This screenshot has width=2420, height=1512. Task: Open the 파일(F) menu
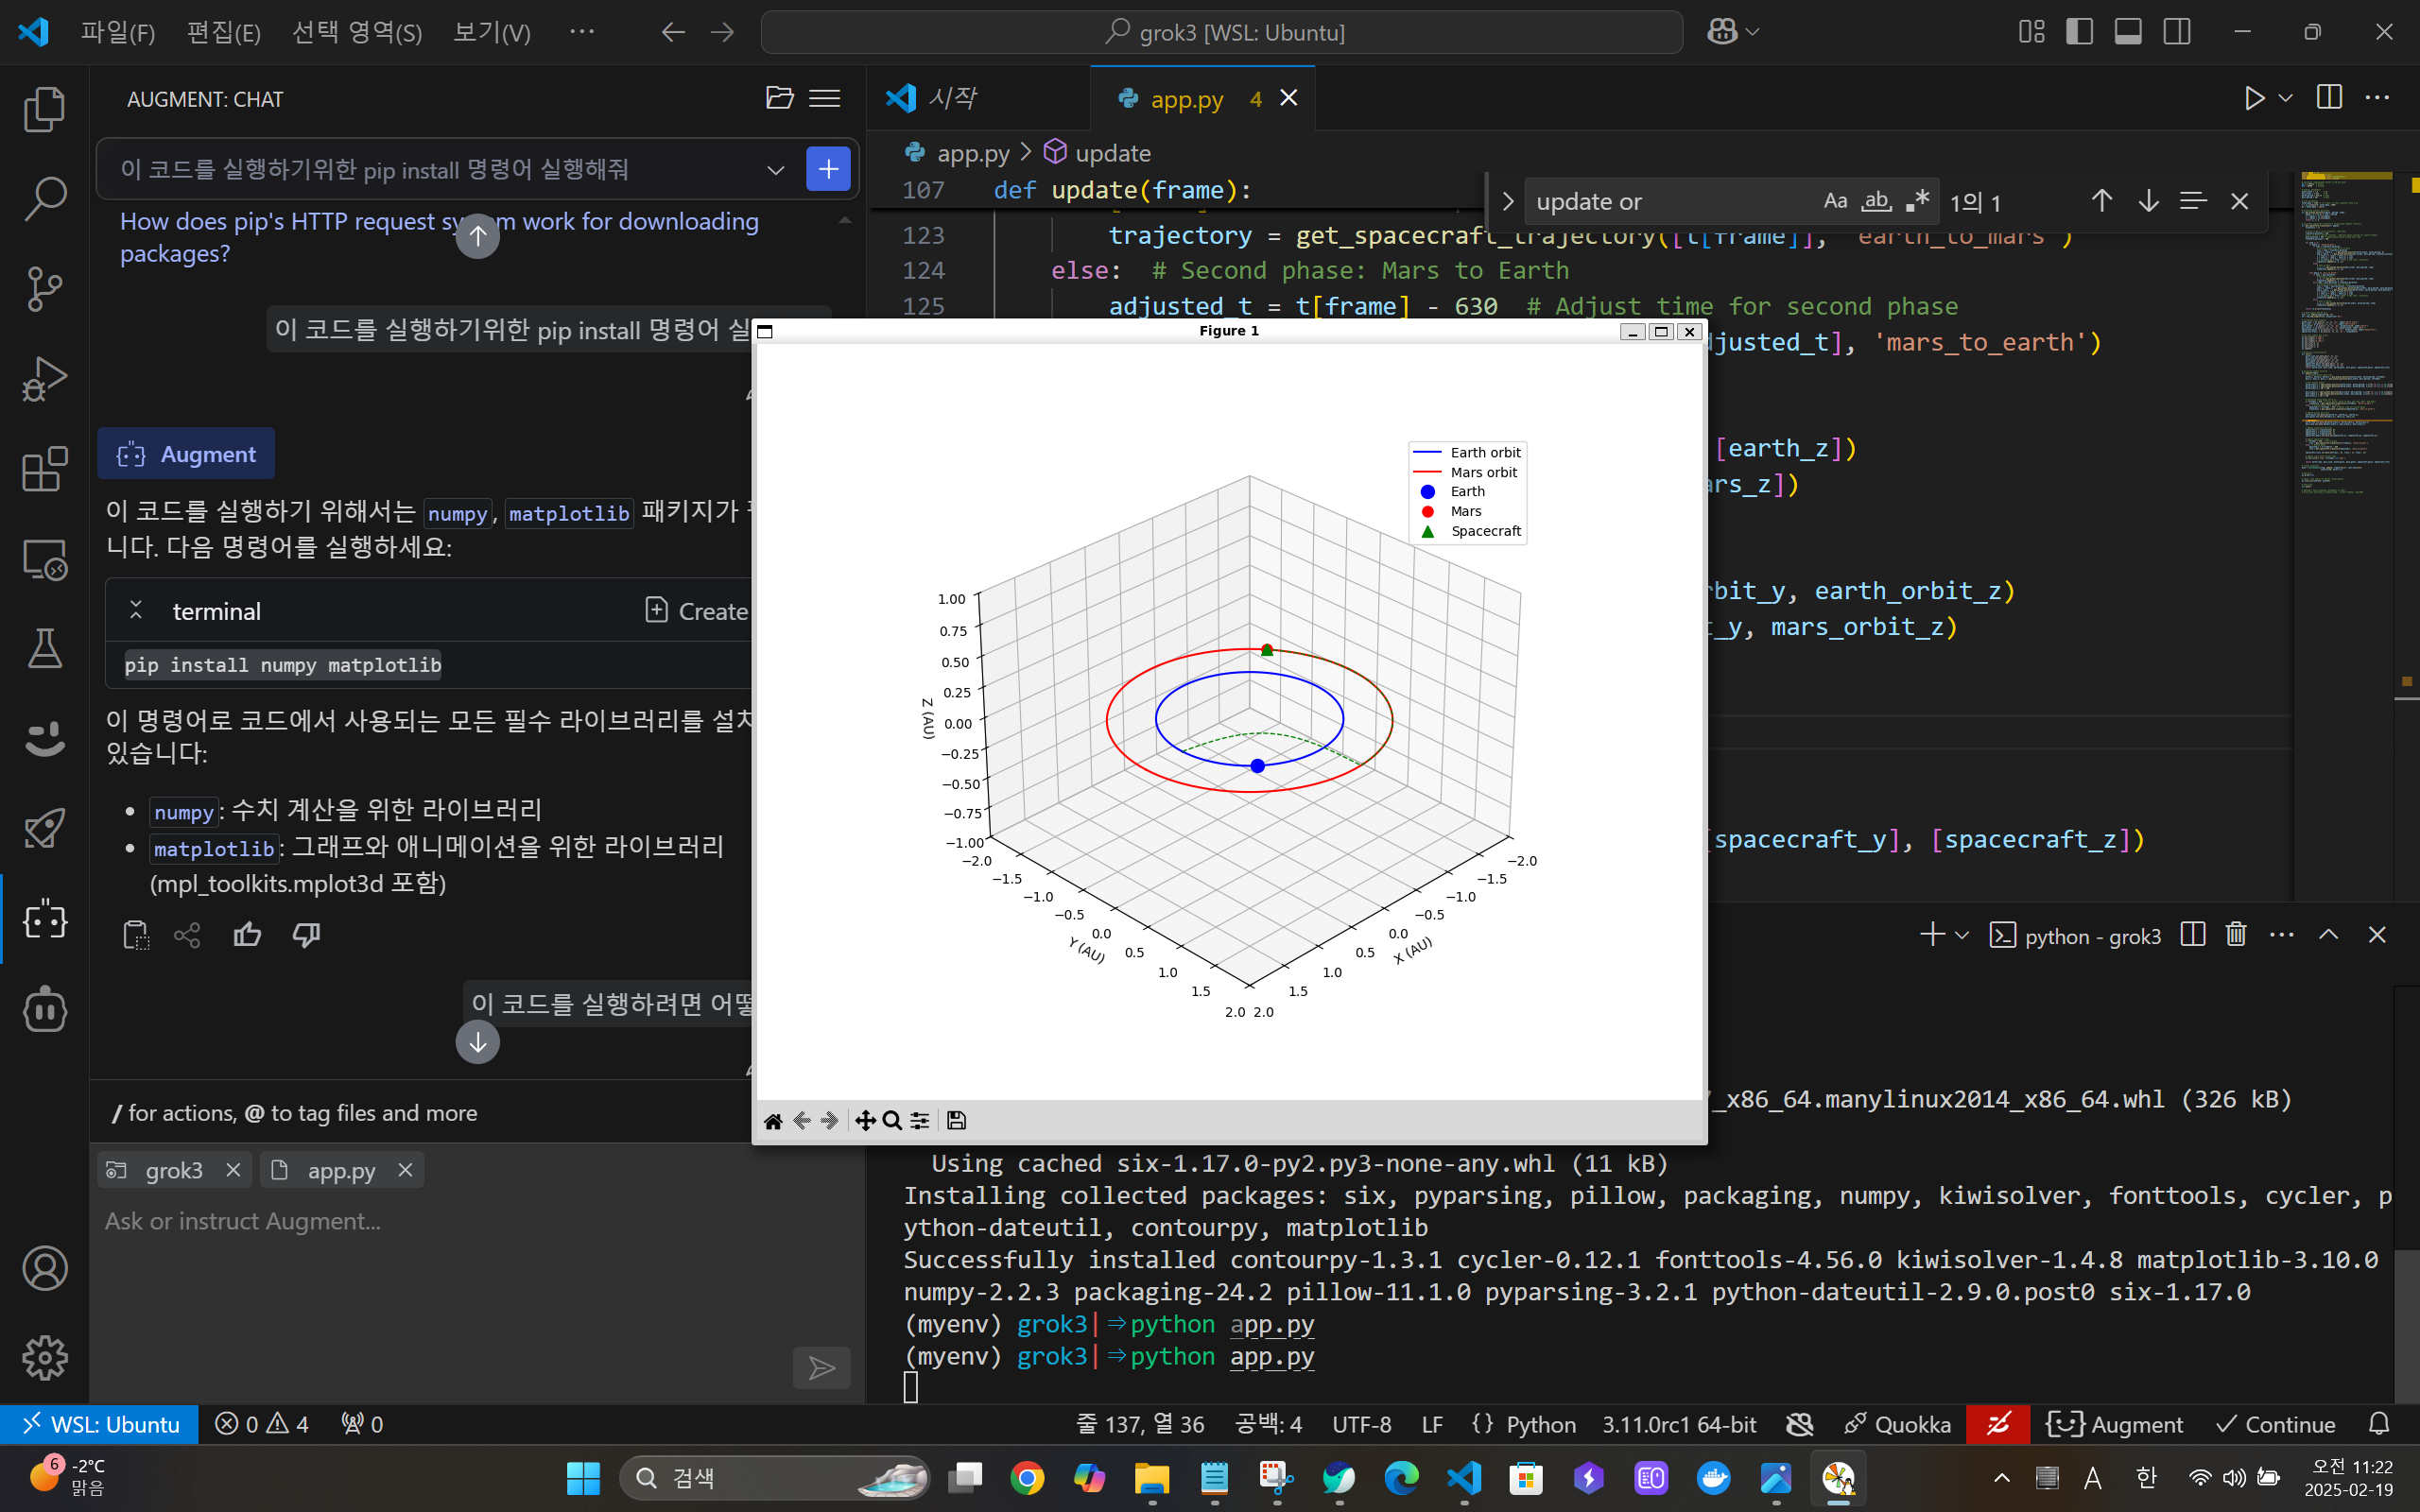click(x=118, y=32)
